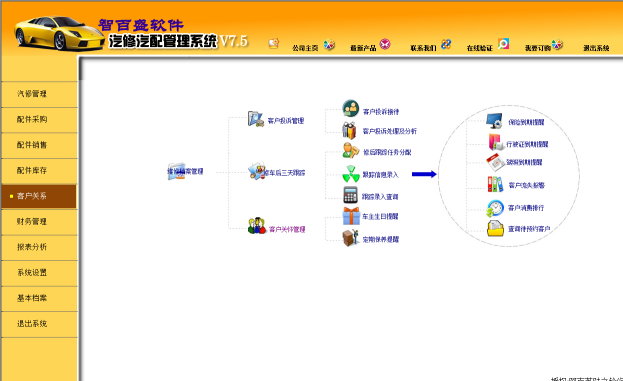Viewport: 623px width, 381px height.
Task: Select the highlighted 客户关系 sidebar item
Action: pos(39,196)
